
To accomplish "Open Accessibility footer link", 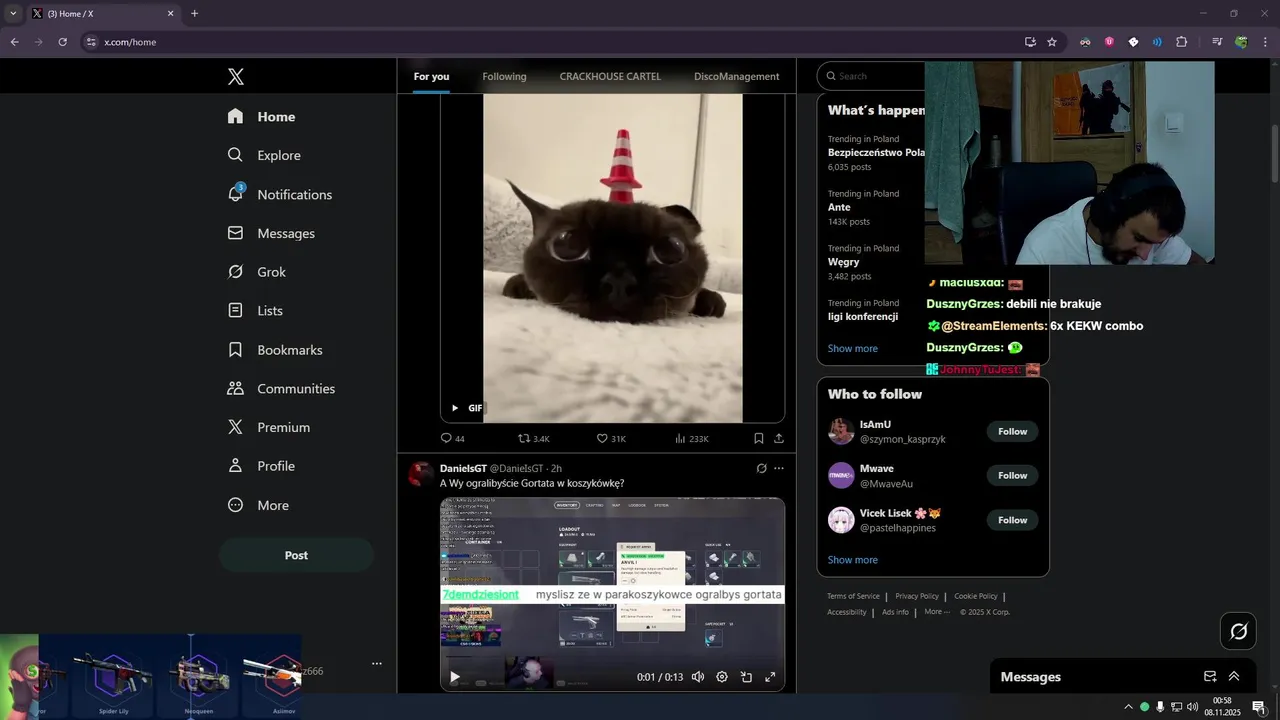I will (847, 612).
